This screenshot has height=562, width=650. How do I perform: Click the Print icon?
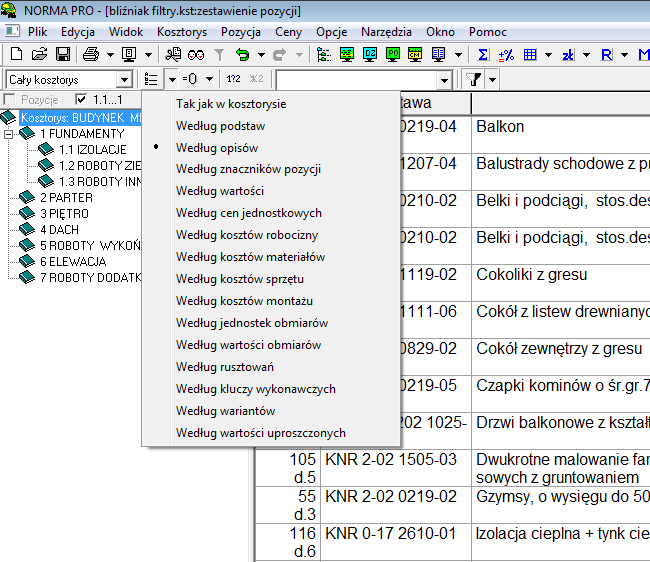point(91,53)
